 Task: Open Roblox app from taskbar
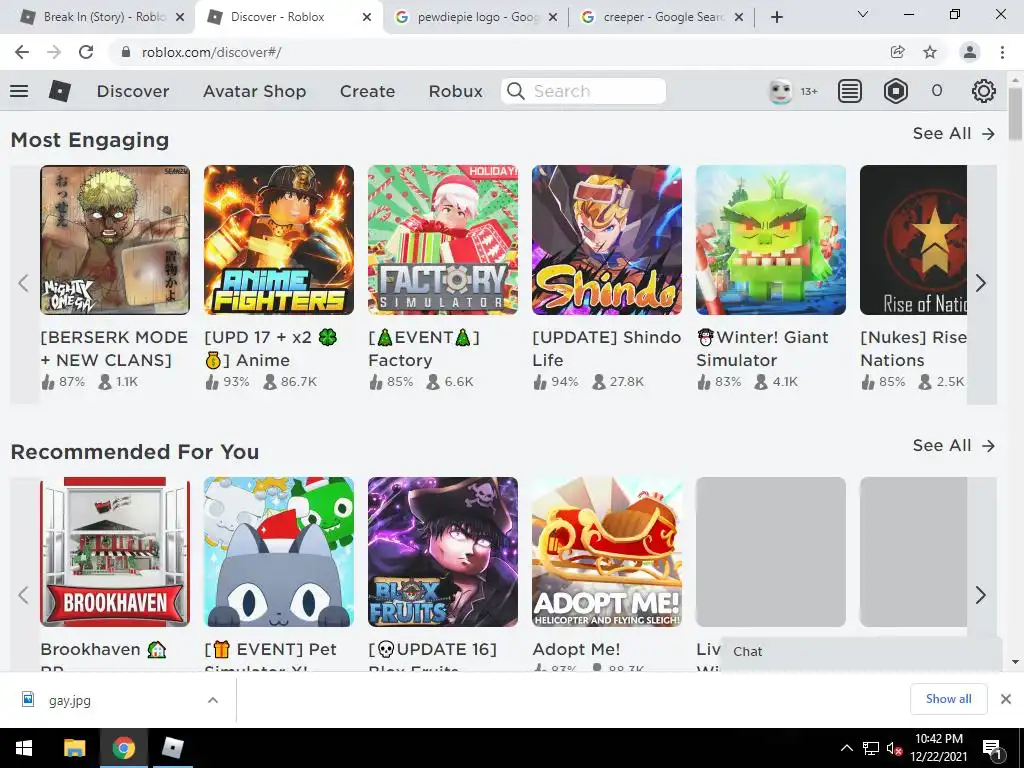[172, 748]
